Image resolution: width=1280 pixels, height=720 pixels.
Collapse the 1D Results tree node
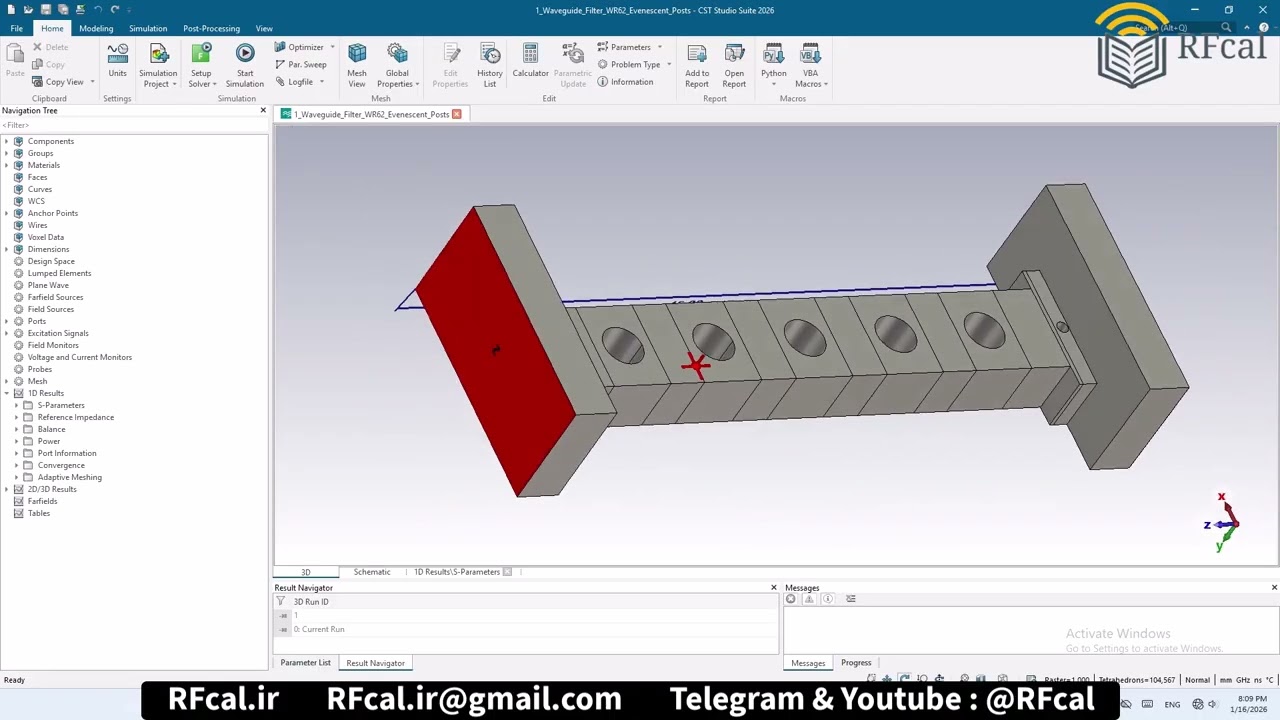click(7, 393)
